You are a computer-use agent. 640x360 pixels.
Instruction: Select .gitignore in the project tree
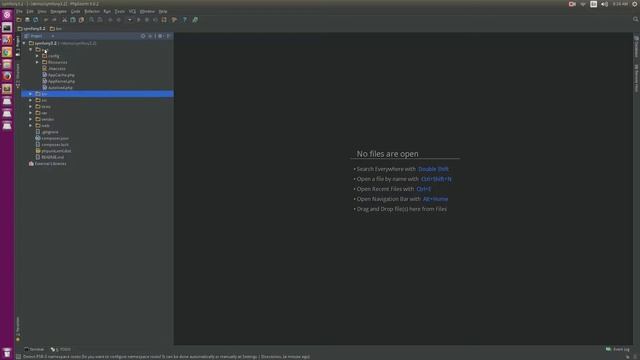coord(50,132)
